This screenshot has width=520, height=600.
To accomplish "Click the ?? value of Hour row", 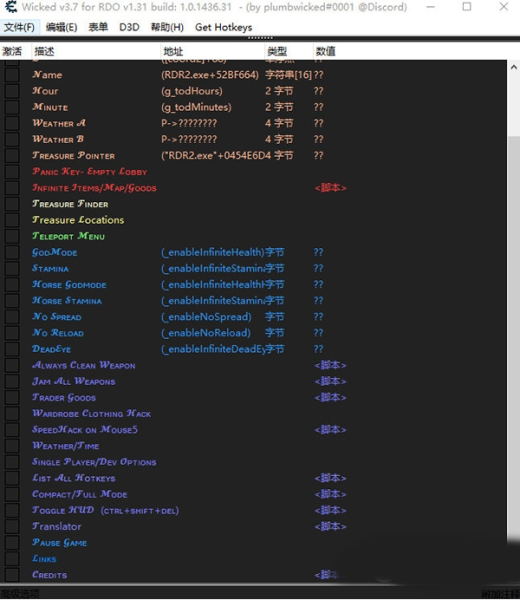I will pyautogui.click(x=318, y=91).
